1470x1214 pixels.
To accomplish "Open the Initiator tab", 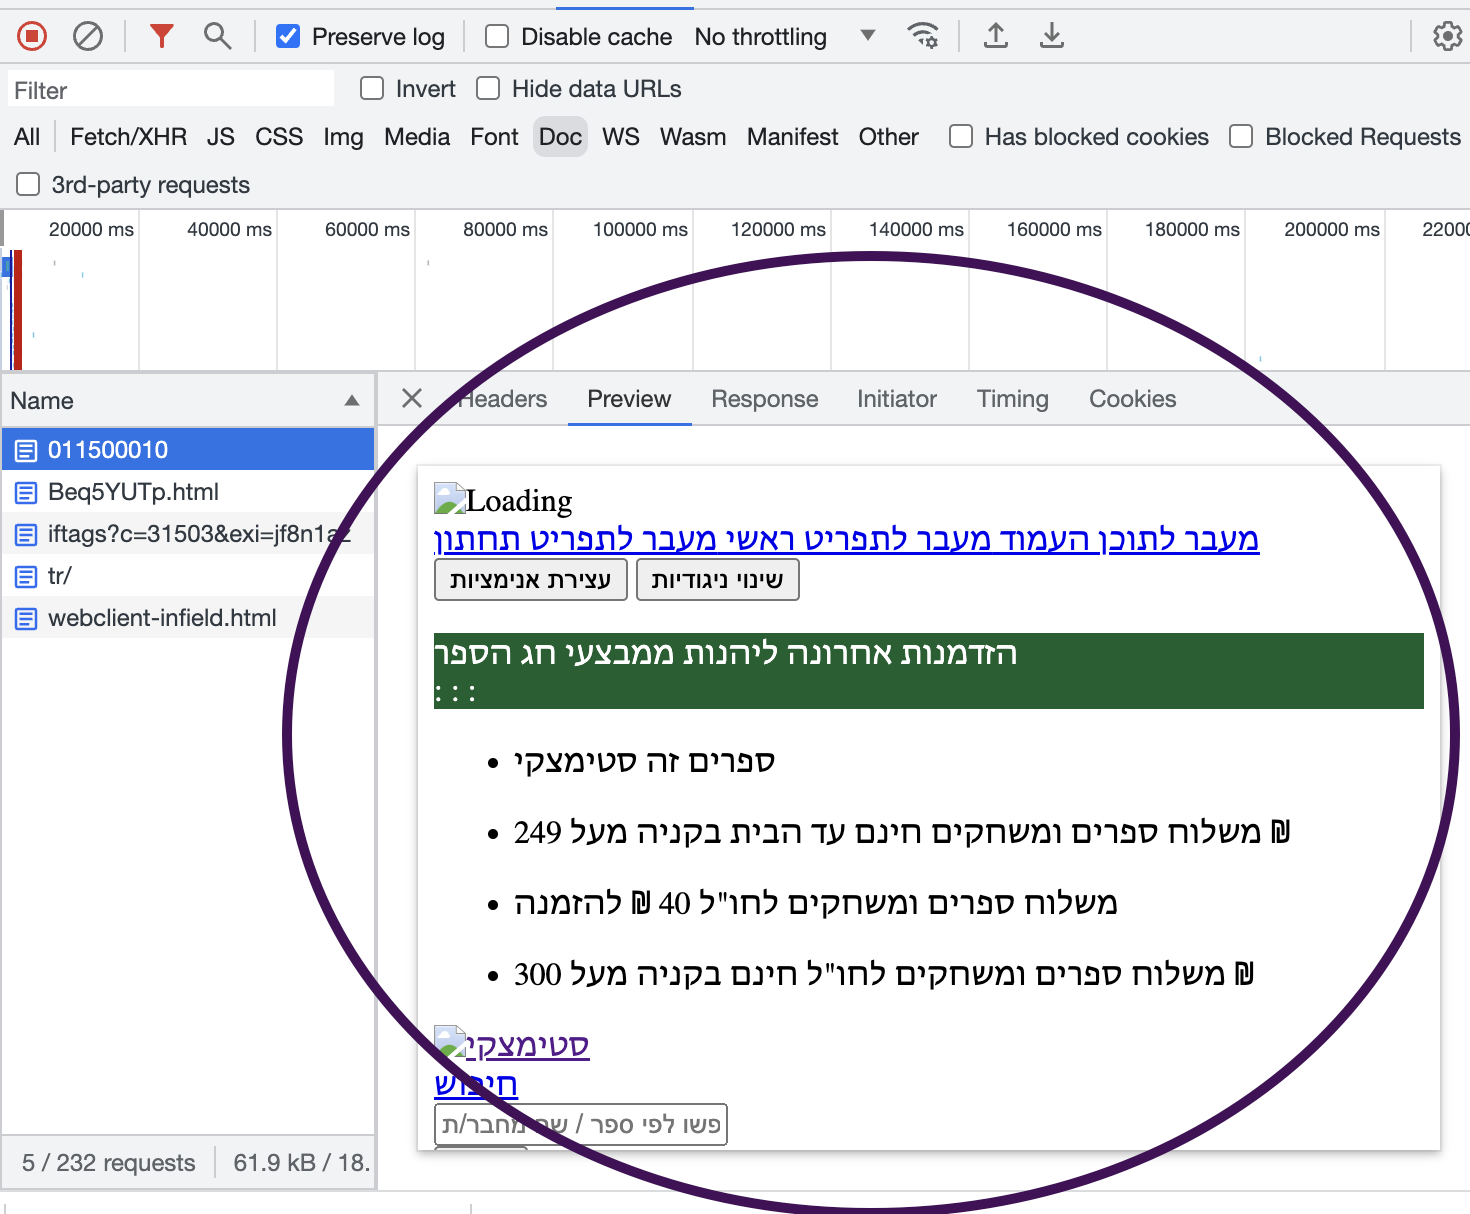I will [897, 399].
